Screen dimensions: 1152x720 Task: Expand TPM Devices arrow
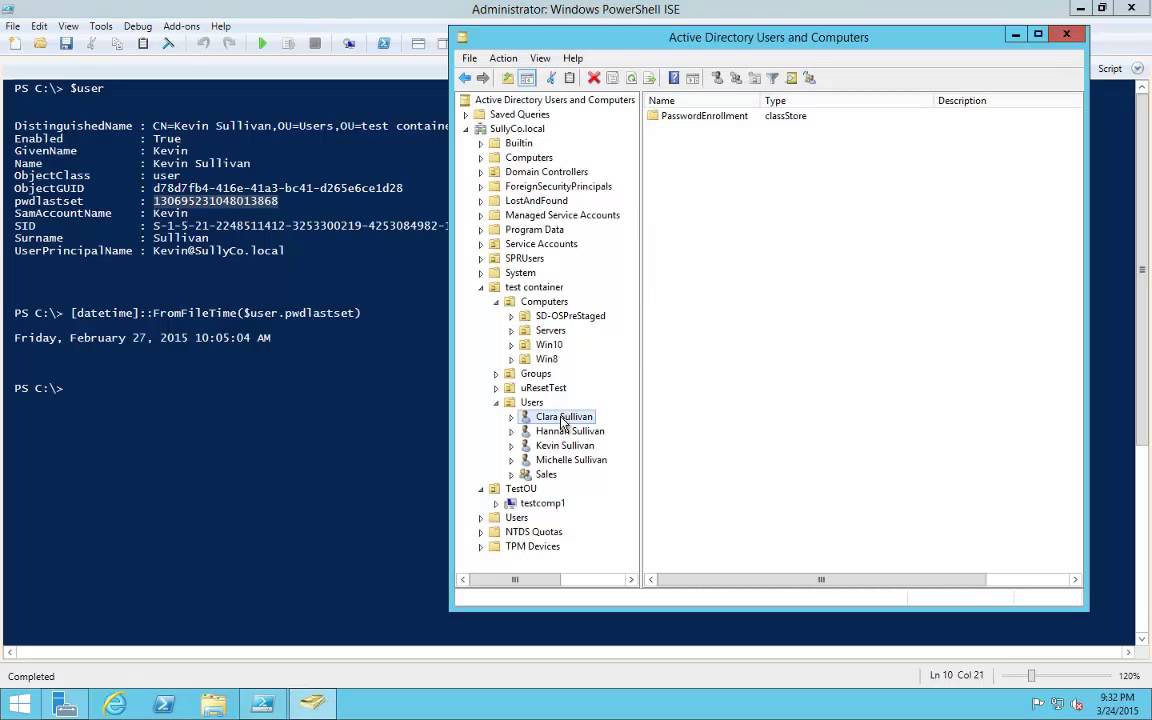point(481,547)
